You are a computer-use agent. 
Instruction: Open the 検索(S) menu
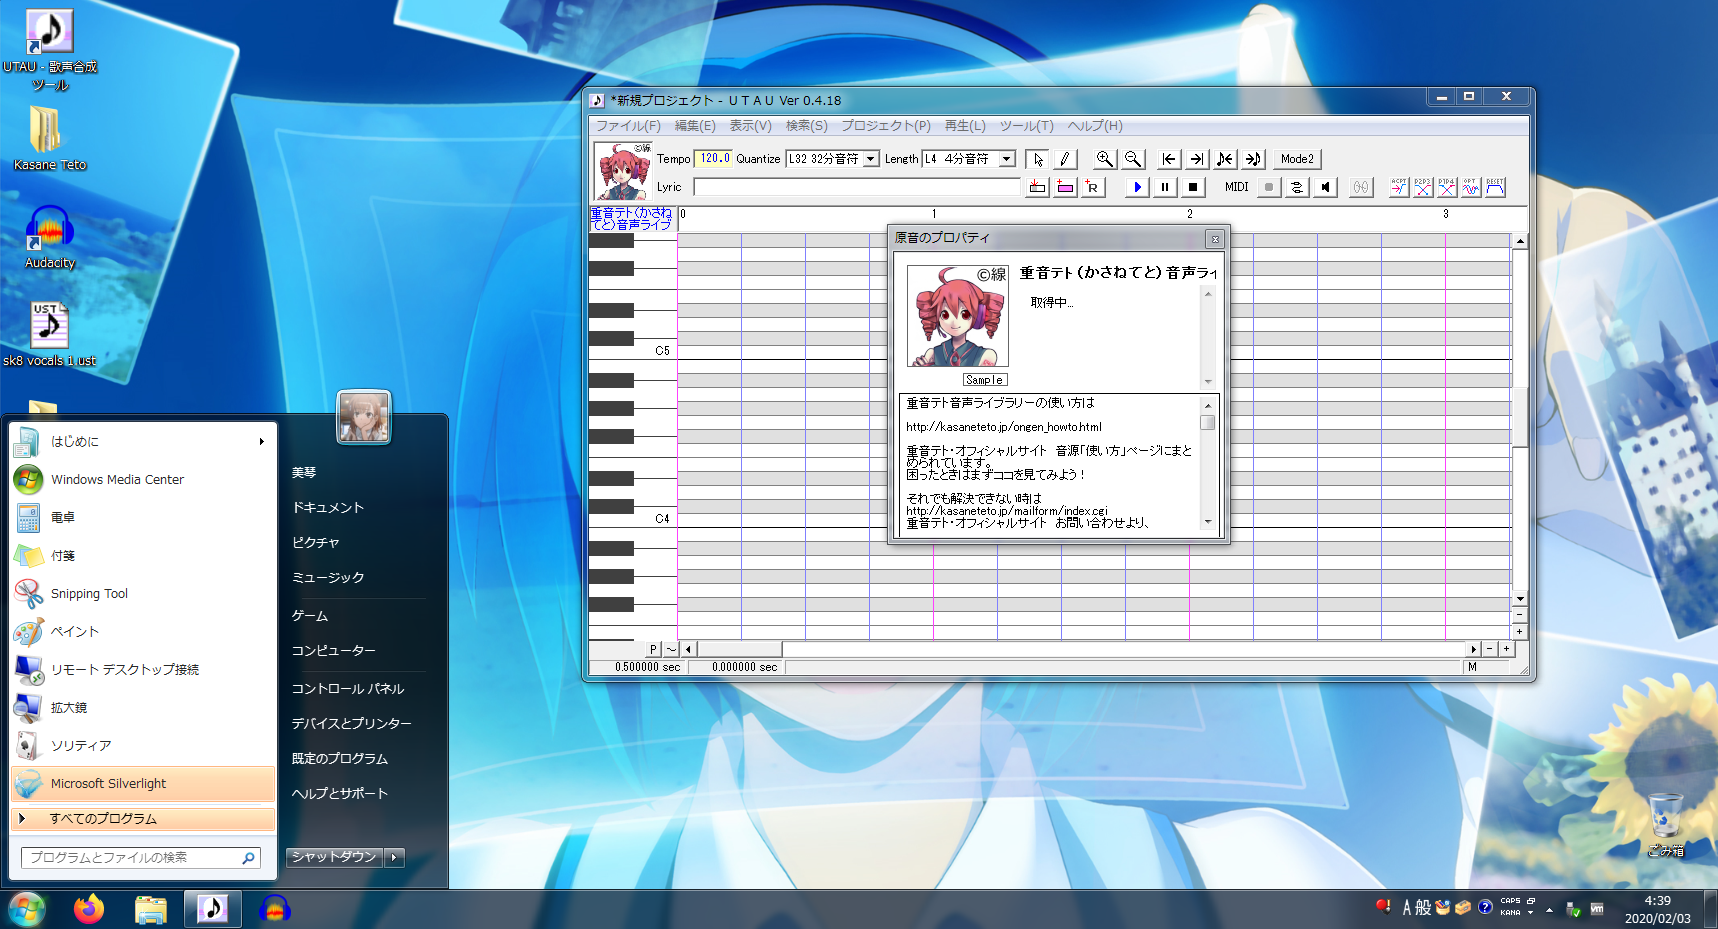pos(806,126)
